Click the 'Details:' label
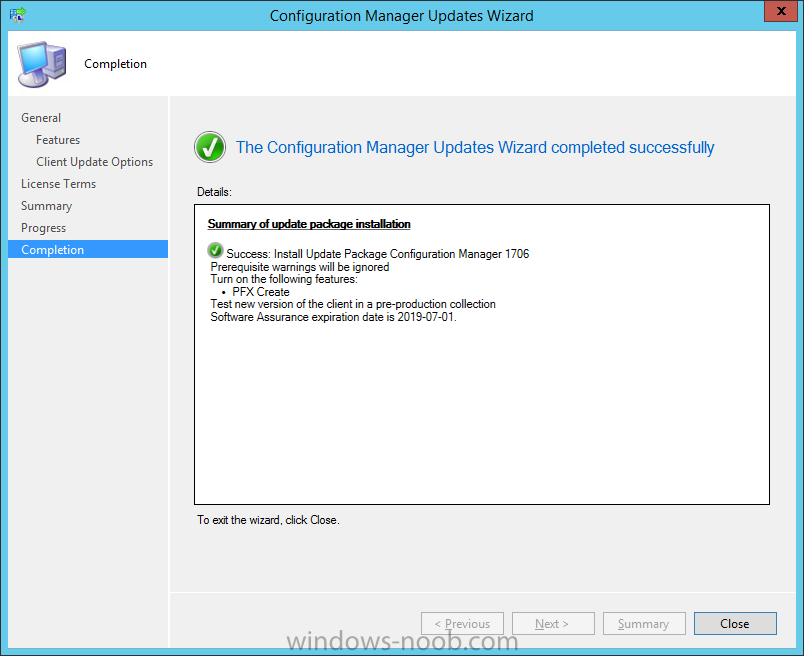The width and height of the screenshot is (804, 656). pos(214,192)
